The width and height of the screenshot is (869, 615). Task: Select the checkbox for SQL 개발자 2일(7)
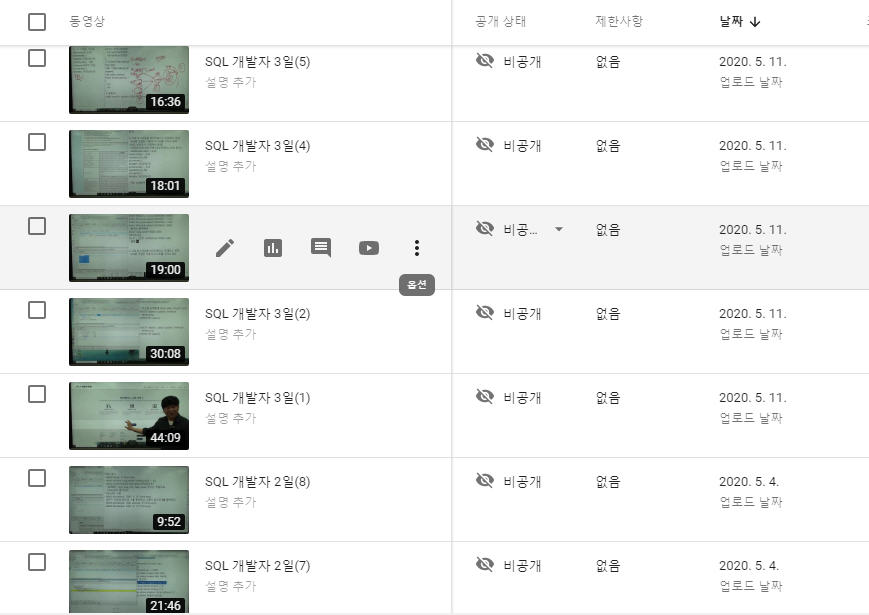coord(37,562)
